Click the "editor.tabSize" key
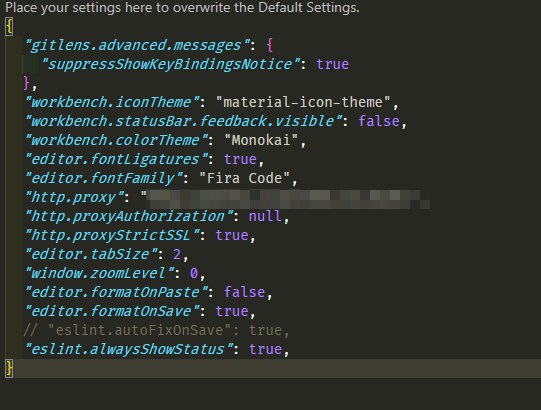Image resolution: width=541 pixels, height=410 pixels. (91, 254)
